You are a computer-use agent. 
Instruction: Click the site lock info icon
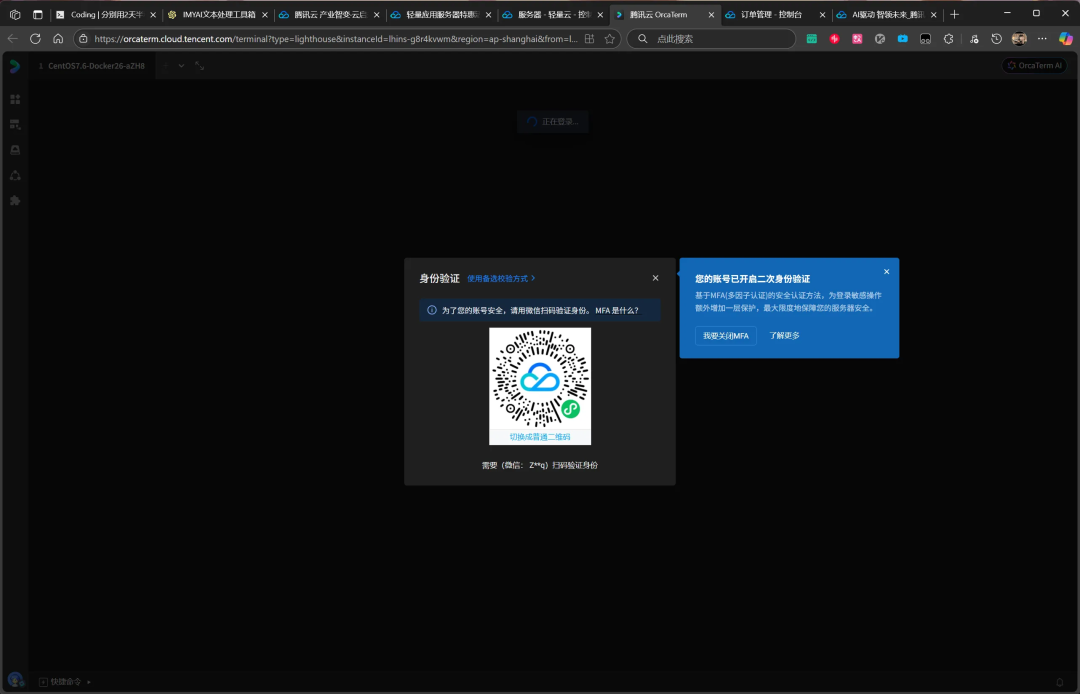point(83,39)
